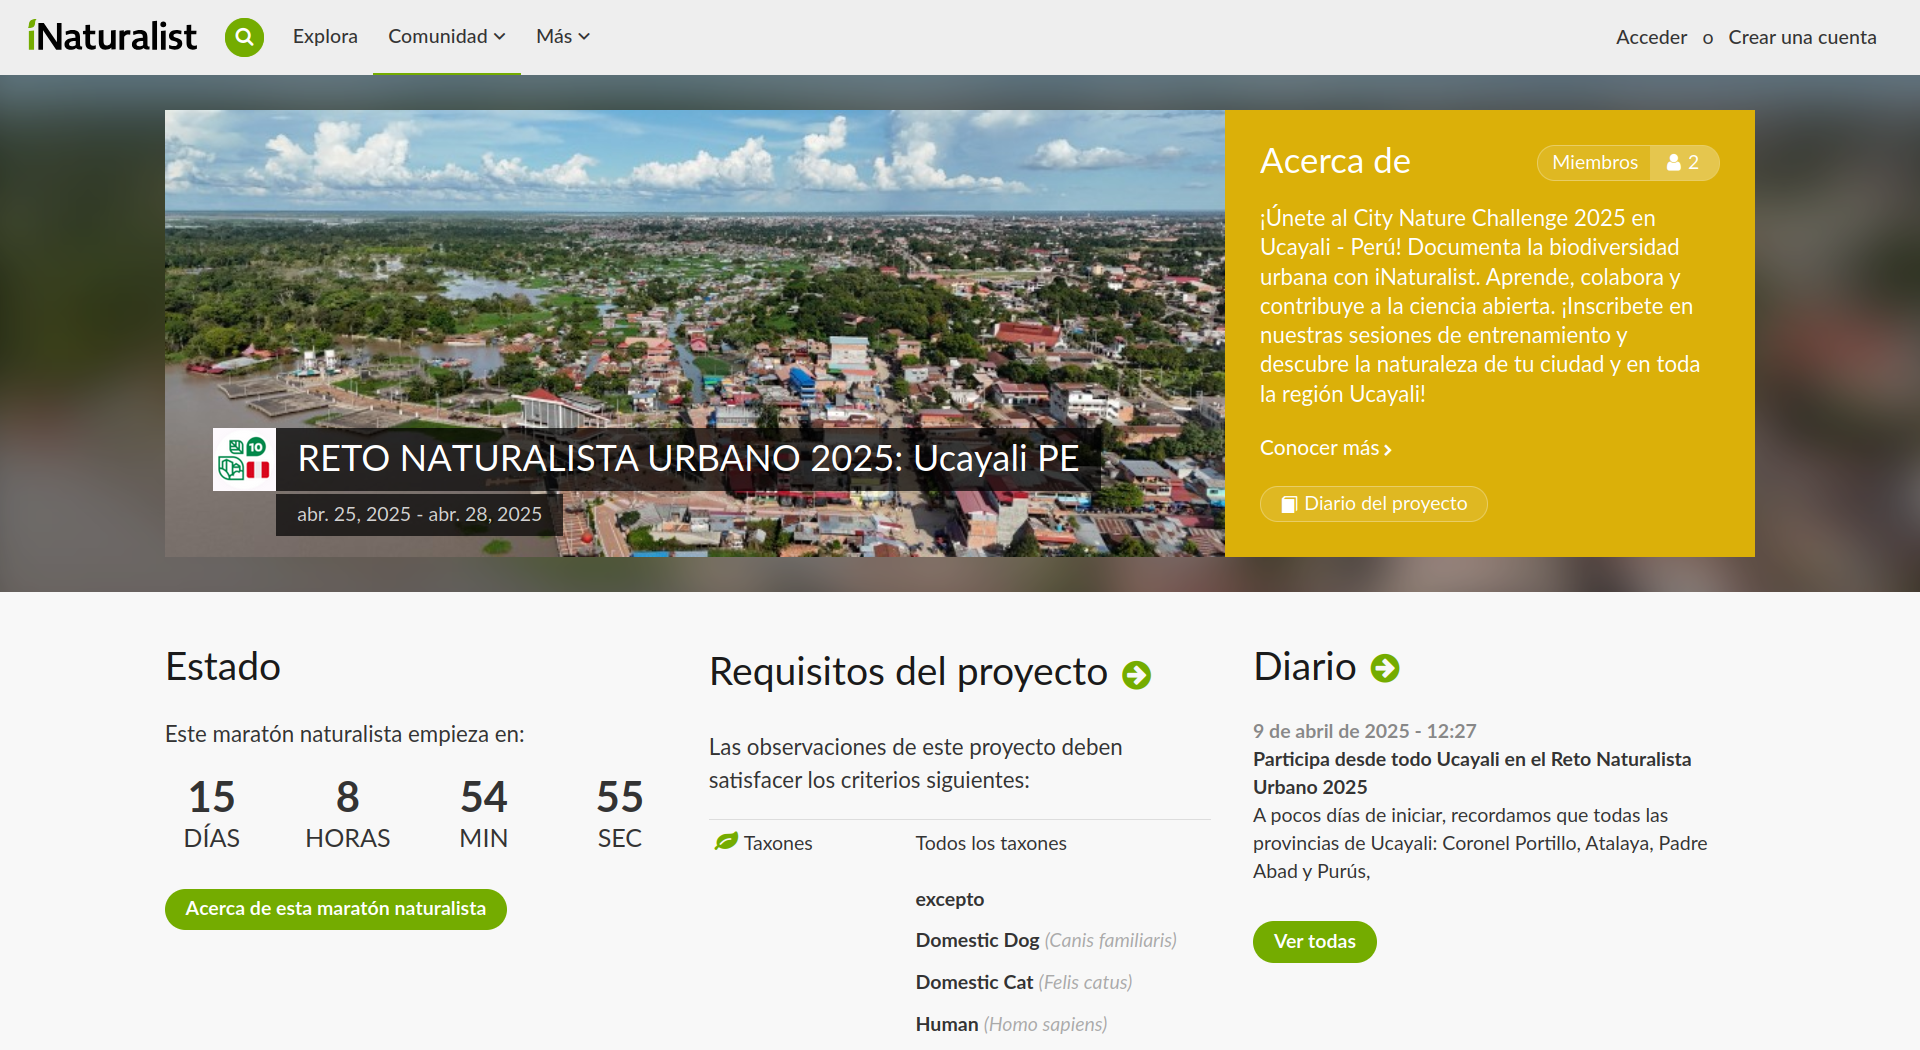The width and height of the screenshot is (1920, 1050).
Task: Click the countdown '55 SEC' value
Action: (x=620, y=814)
